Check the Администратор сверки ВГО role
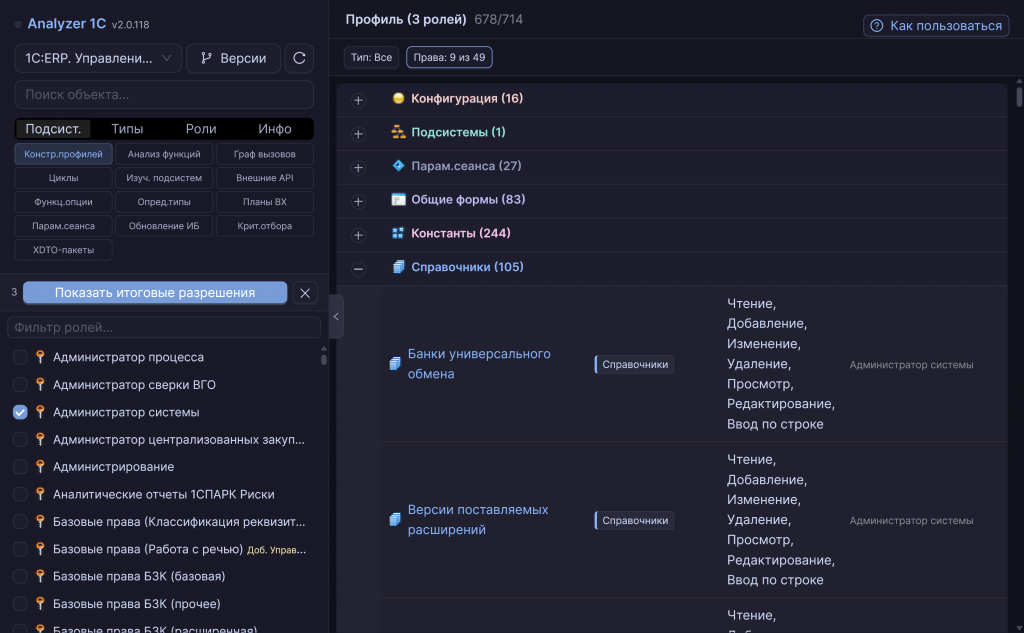 (x=20, y=385)
